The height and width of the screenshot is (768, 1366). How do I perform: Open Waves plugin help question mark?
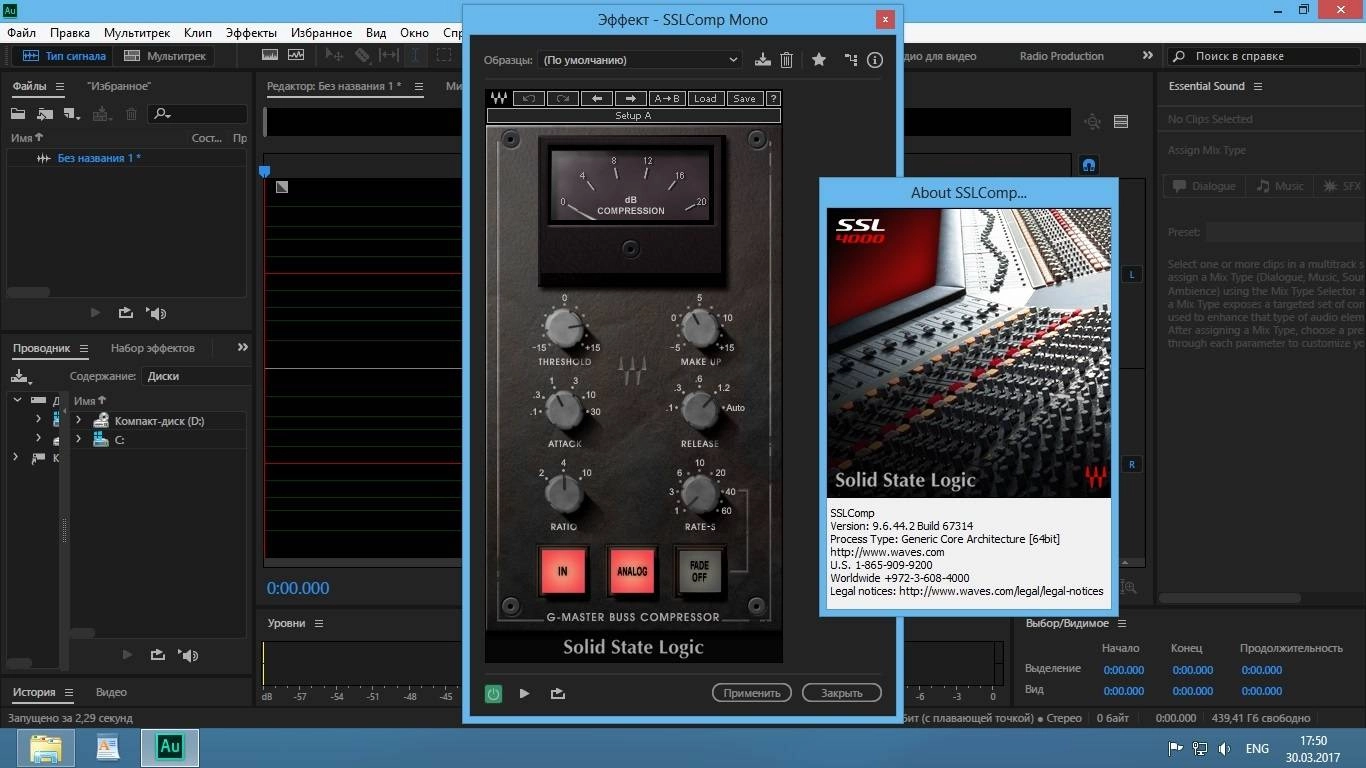coord(773,98)
